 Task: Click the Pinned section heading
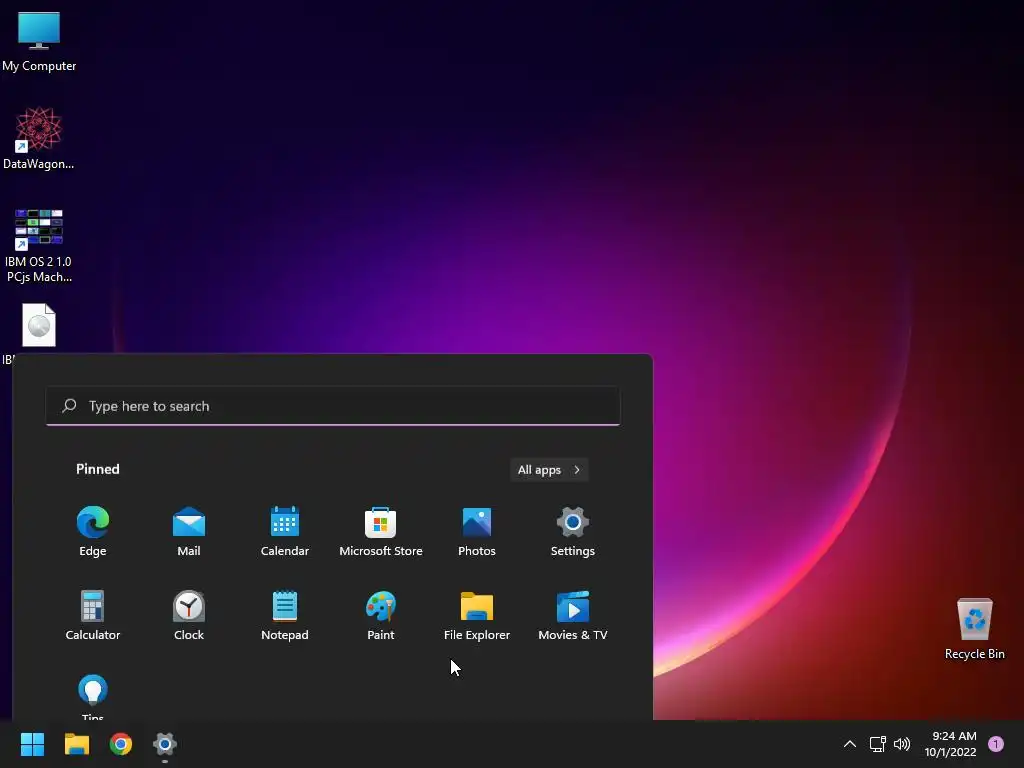coord(98,469)
